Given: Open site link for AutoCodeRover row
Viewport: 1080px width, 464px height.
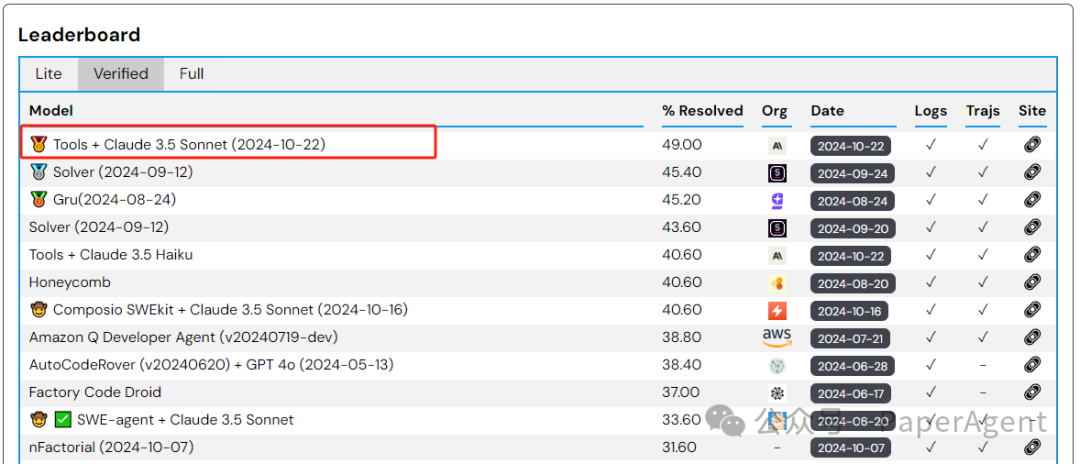Looking at the screenshot, I should point(1032,365).
